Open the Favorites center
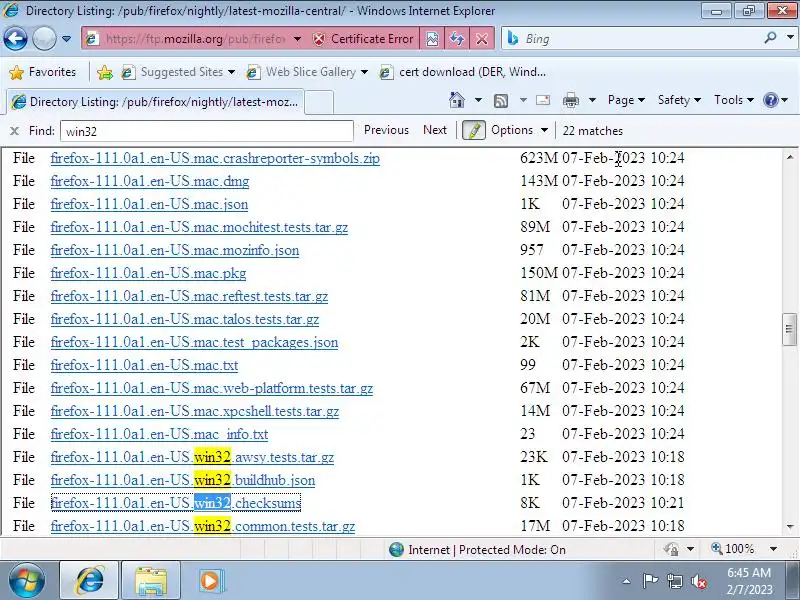Viewport: 800px width, 600px height. pyautogui.click(x=43, y=72)
